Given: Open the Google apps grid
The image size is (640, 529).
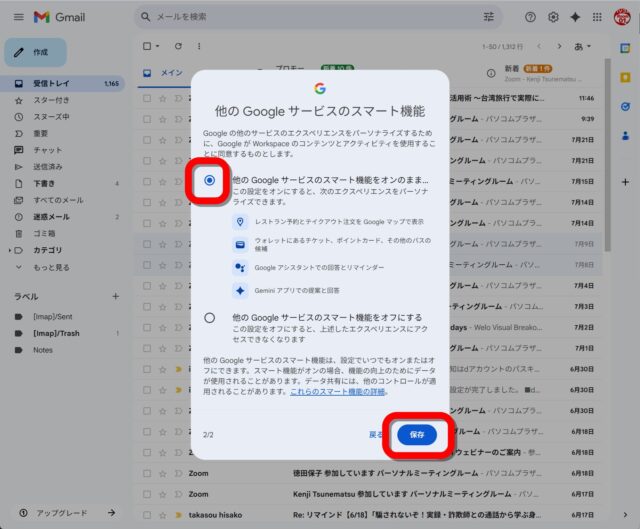Looking at the screenshot, I should [597, 17].
